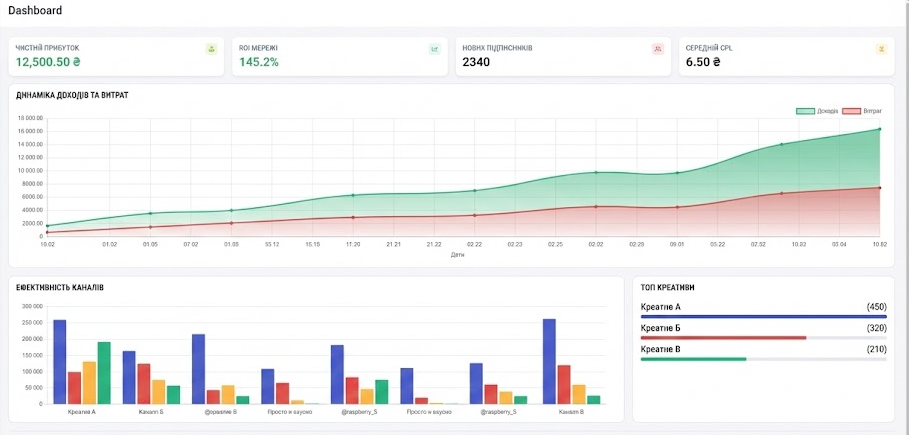909x435 pixels.
Task: Click the tall blue bar above Канали B
Action: coord(548,361)
